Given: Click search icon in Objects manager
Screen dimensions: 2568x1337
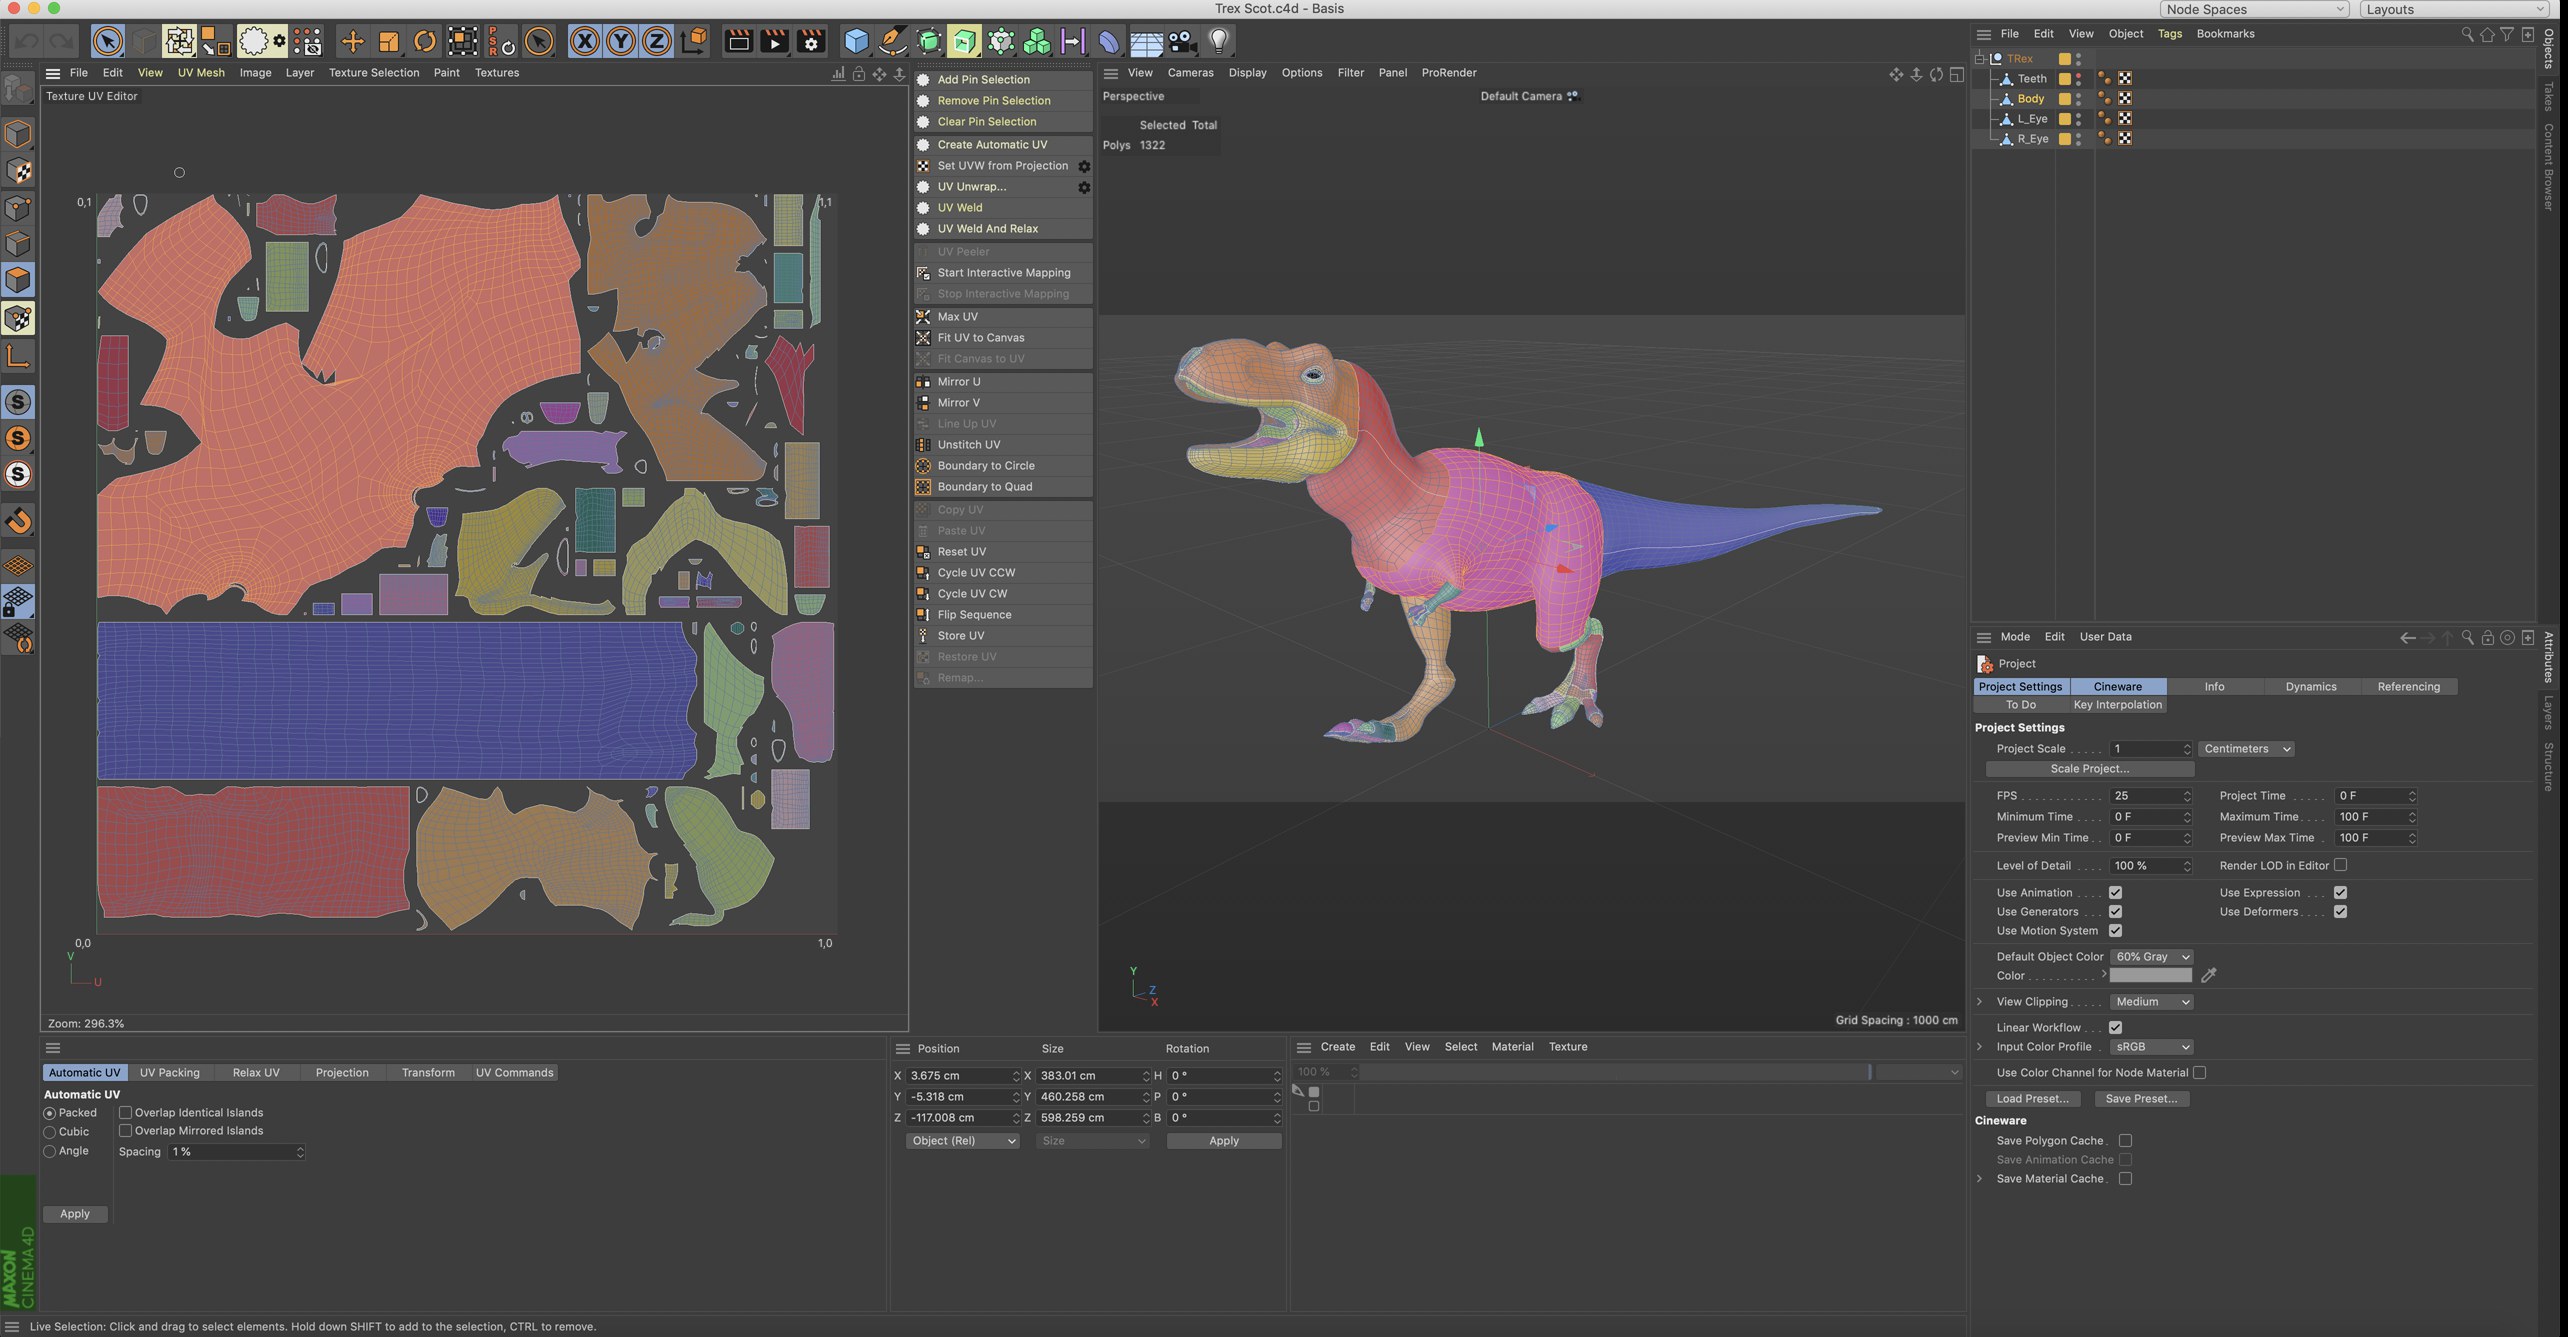Looking at the screenshot, I should pos(2467,34).
